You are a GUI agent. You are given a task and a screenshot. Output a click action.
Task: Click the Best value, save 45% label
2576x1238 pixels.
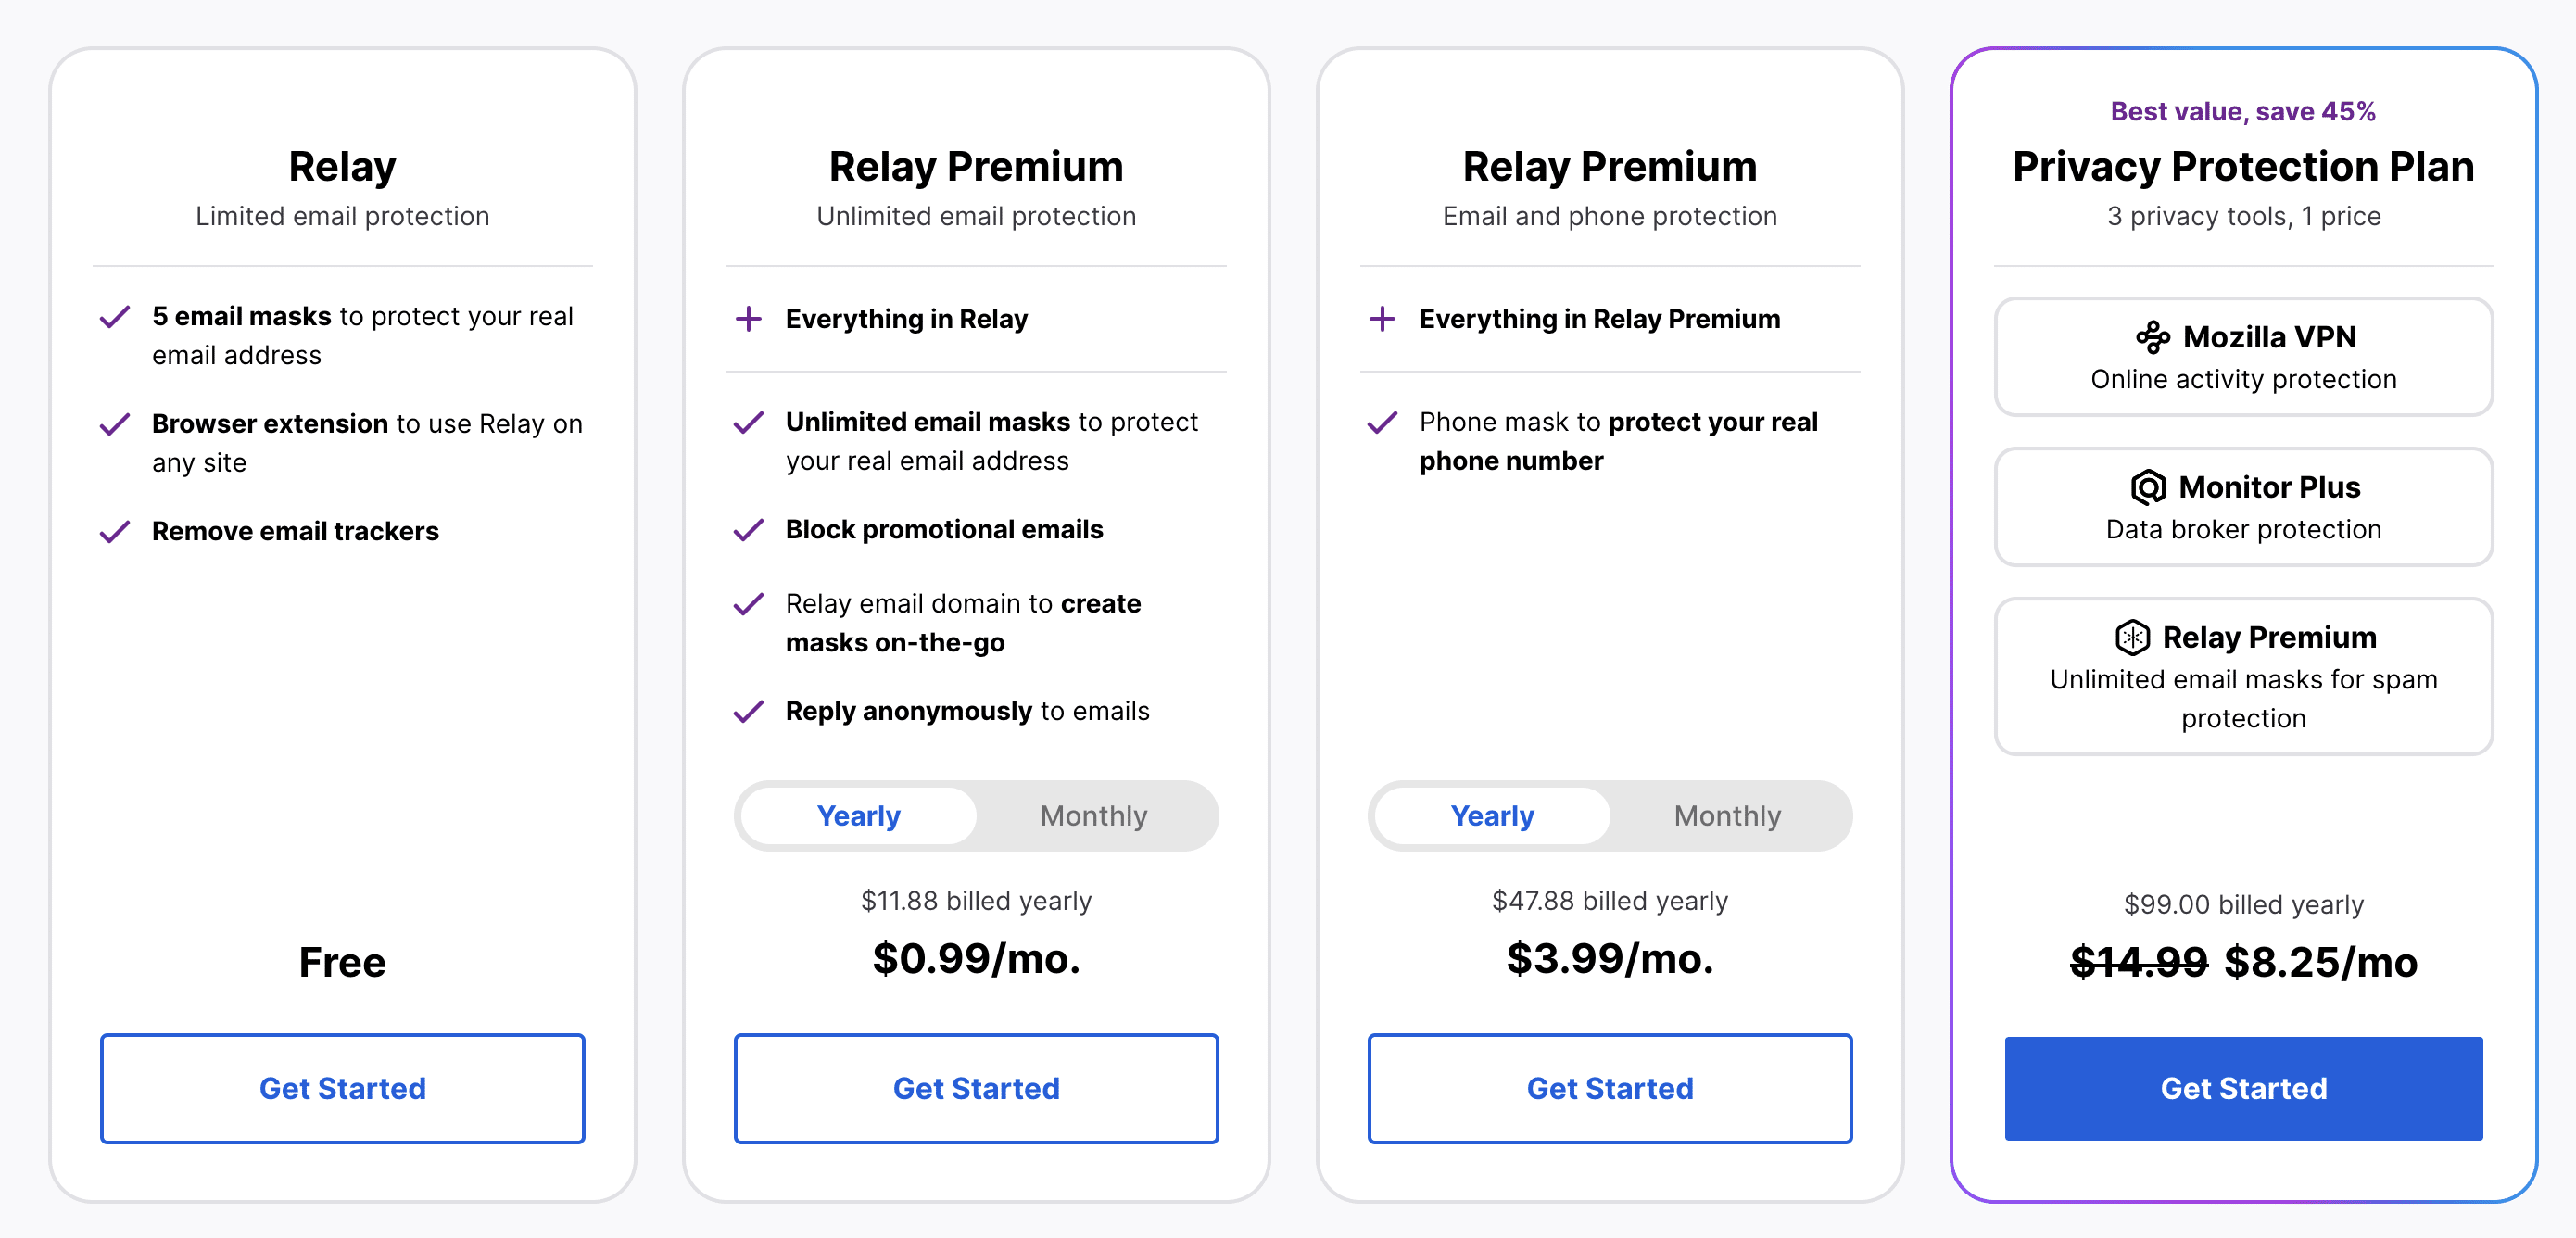[2243, 111]
